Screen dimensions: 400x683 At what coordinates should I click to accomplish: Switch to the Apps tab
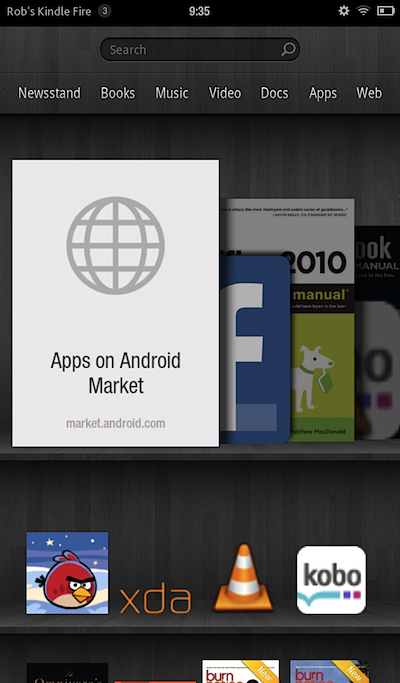click(323, 94)
